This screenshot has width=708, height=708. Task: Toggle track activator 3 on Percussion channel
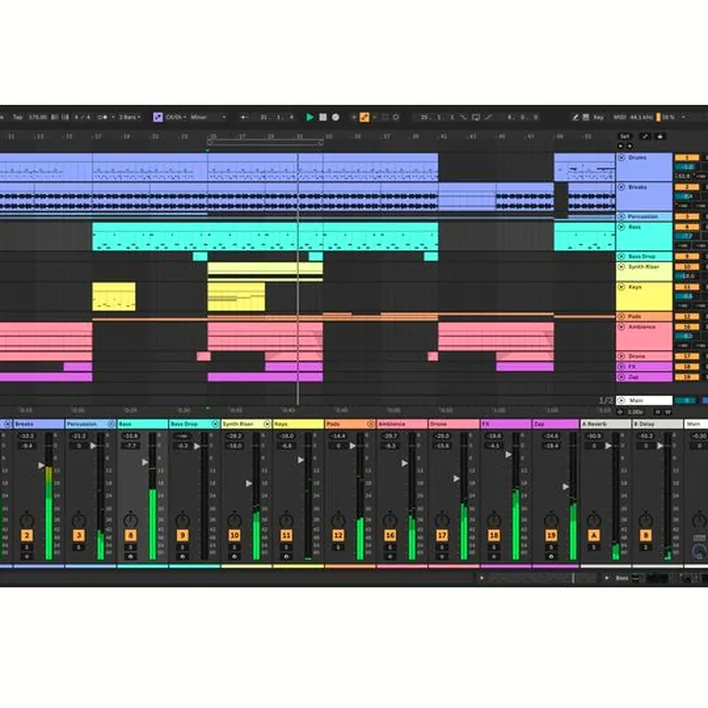coord(79,536)
